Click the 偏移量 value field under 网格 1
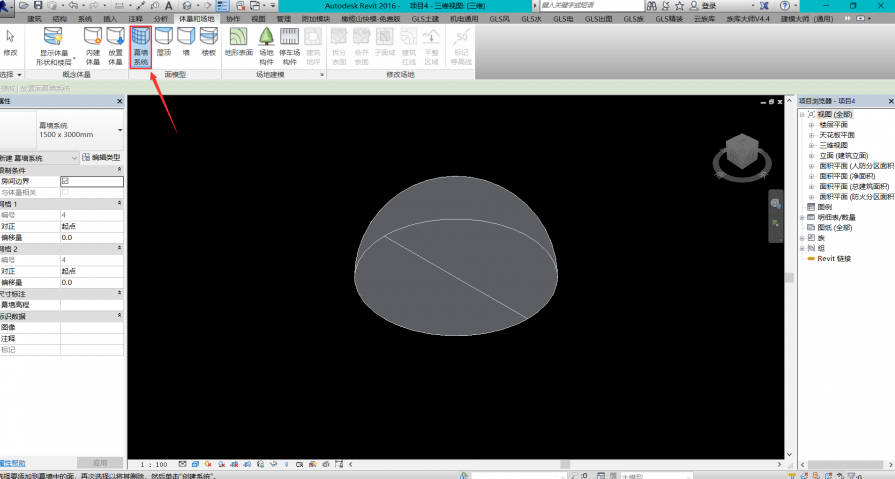The width and height of the screenshot is (895, 479). click(90, 238)
